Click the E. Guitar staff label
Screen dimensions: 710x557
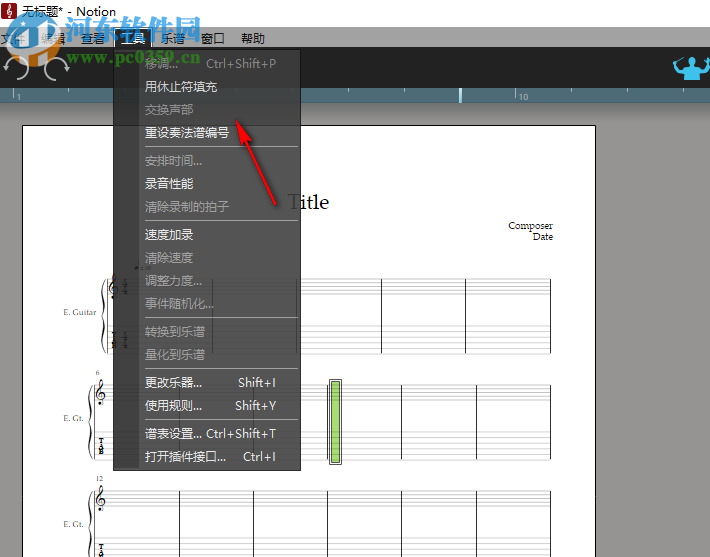point(80,312)
